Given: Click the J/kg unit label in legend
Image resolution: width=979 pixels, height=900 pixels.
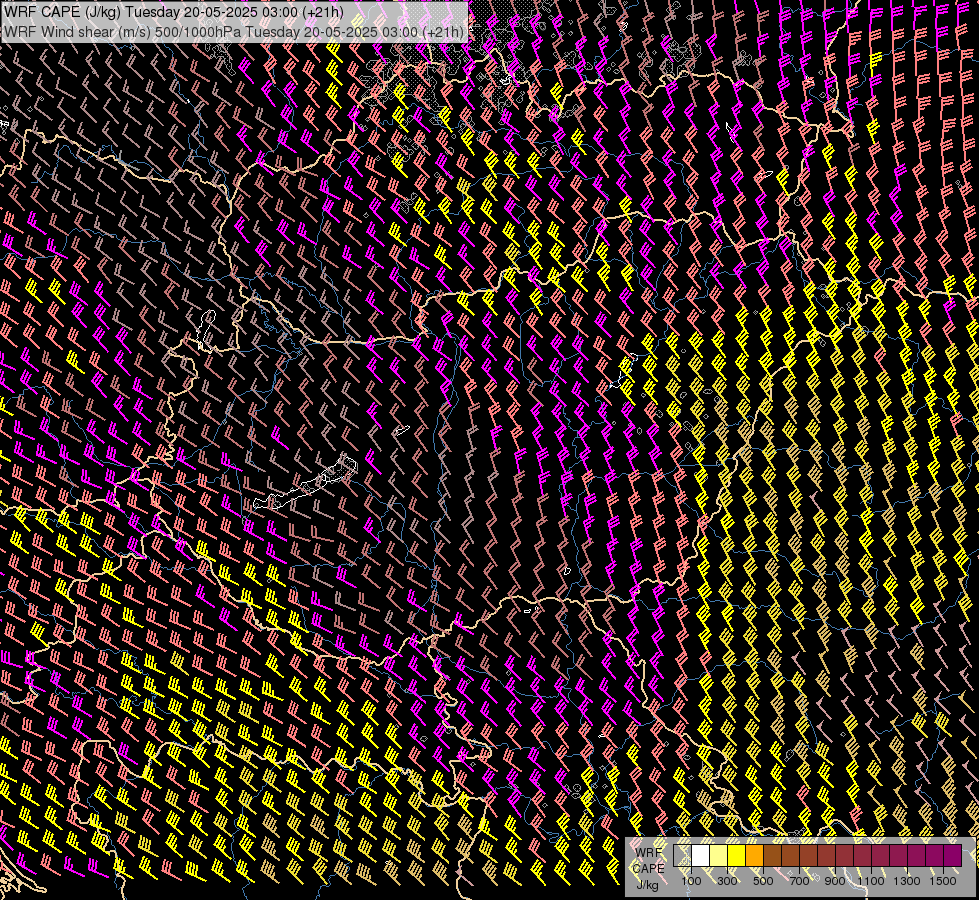Looking at the screenshot, I should click(x=647, y=885).
